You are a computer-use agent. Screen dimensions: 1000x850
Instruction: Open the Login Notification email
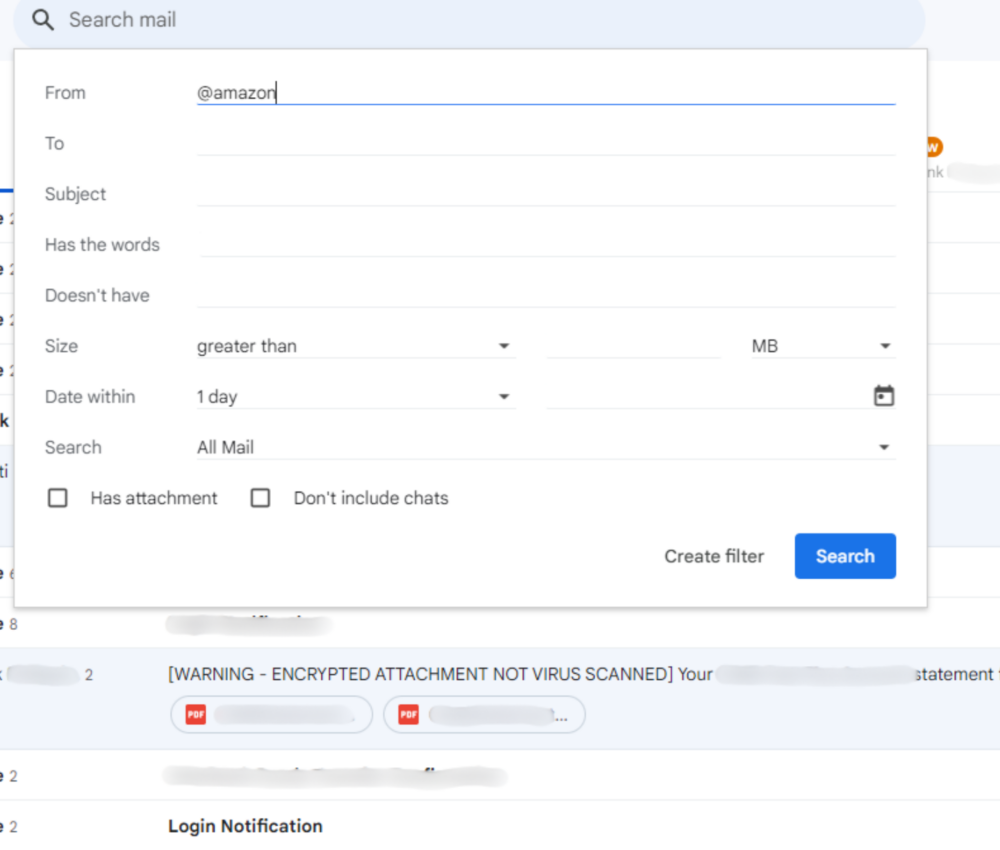click(245, 826)
